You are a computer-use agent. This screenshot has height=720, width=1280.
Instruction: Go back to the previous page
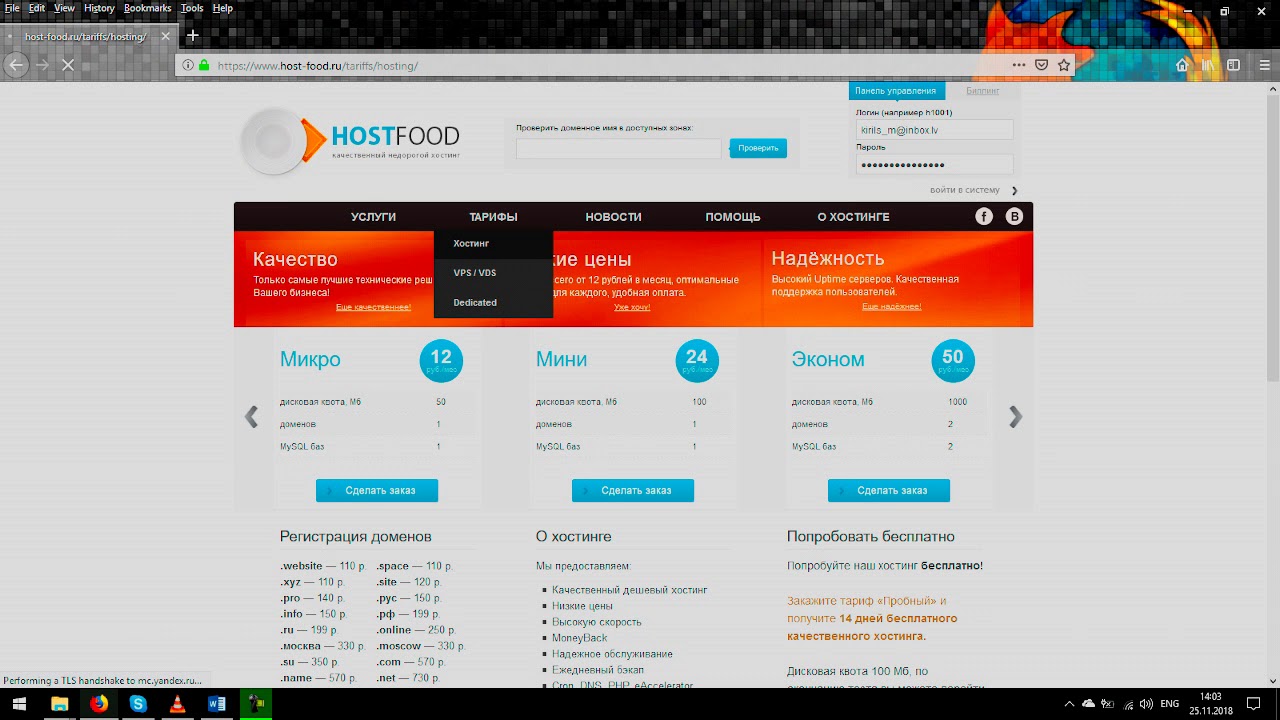tap(15, 65)
